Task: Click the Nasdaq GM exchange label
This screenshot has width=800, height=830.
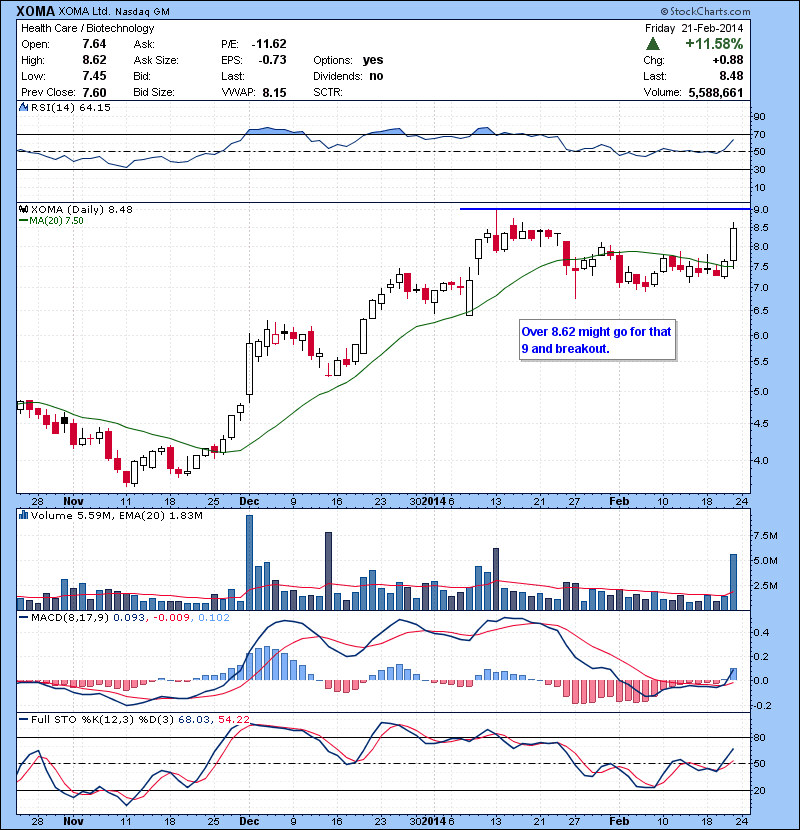Action: click(x=140, y=12)
